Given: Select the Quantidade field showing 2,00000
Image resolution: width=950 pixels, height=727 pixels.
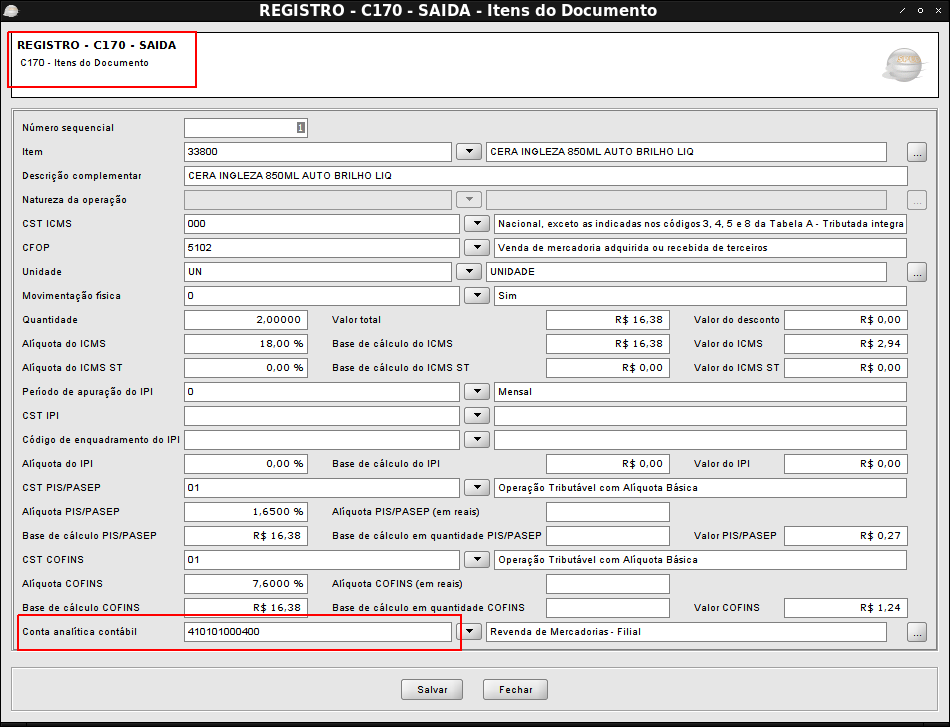Looking at the screenshot, I should click(x=246, y=320).
